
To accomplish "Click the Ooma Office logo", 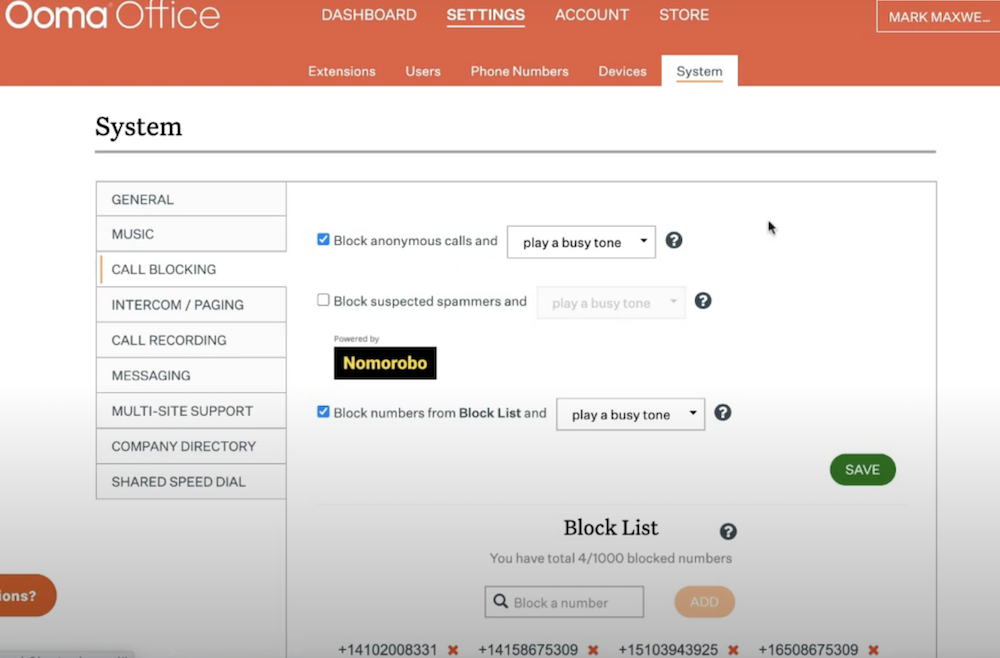I will (112, 15).
